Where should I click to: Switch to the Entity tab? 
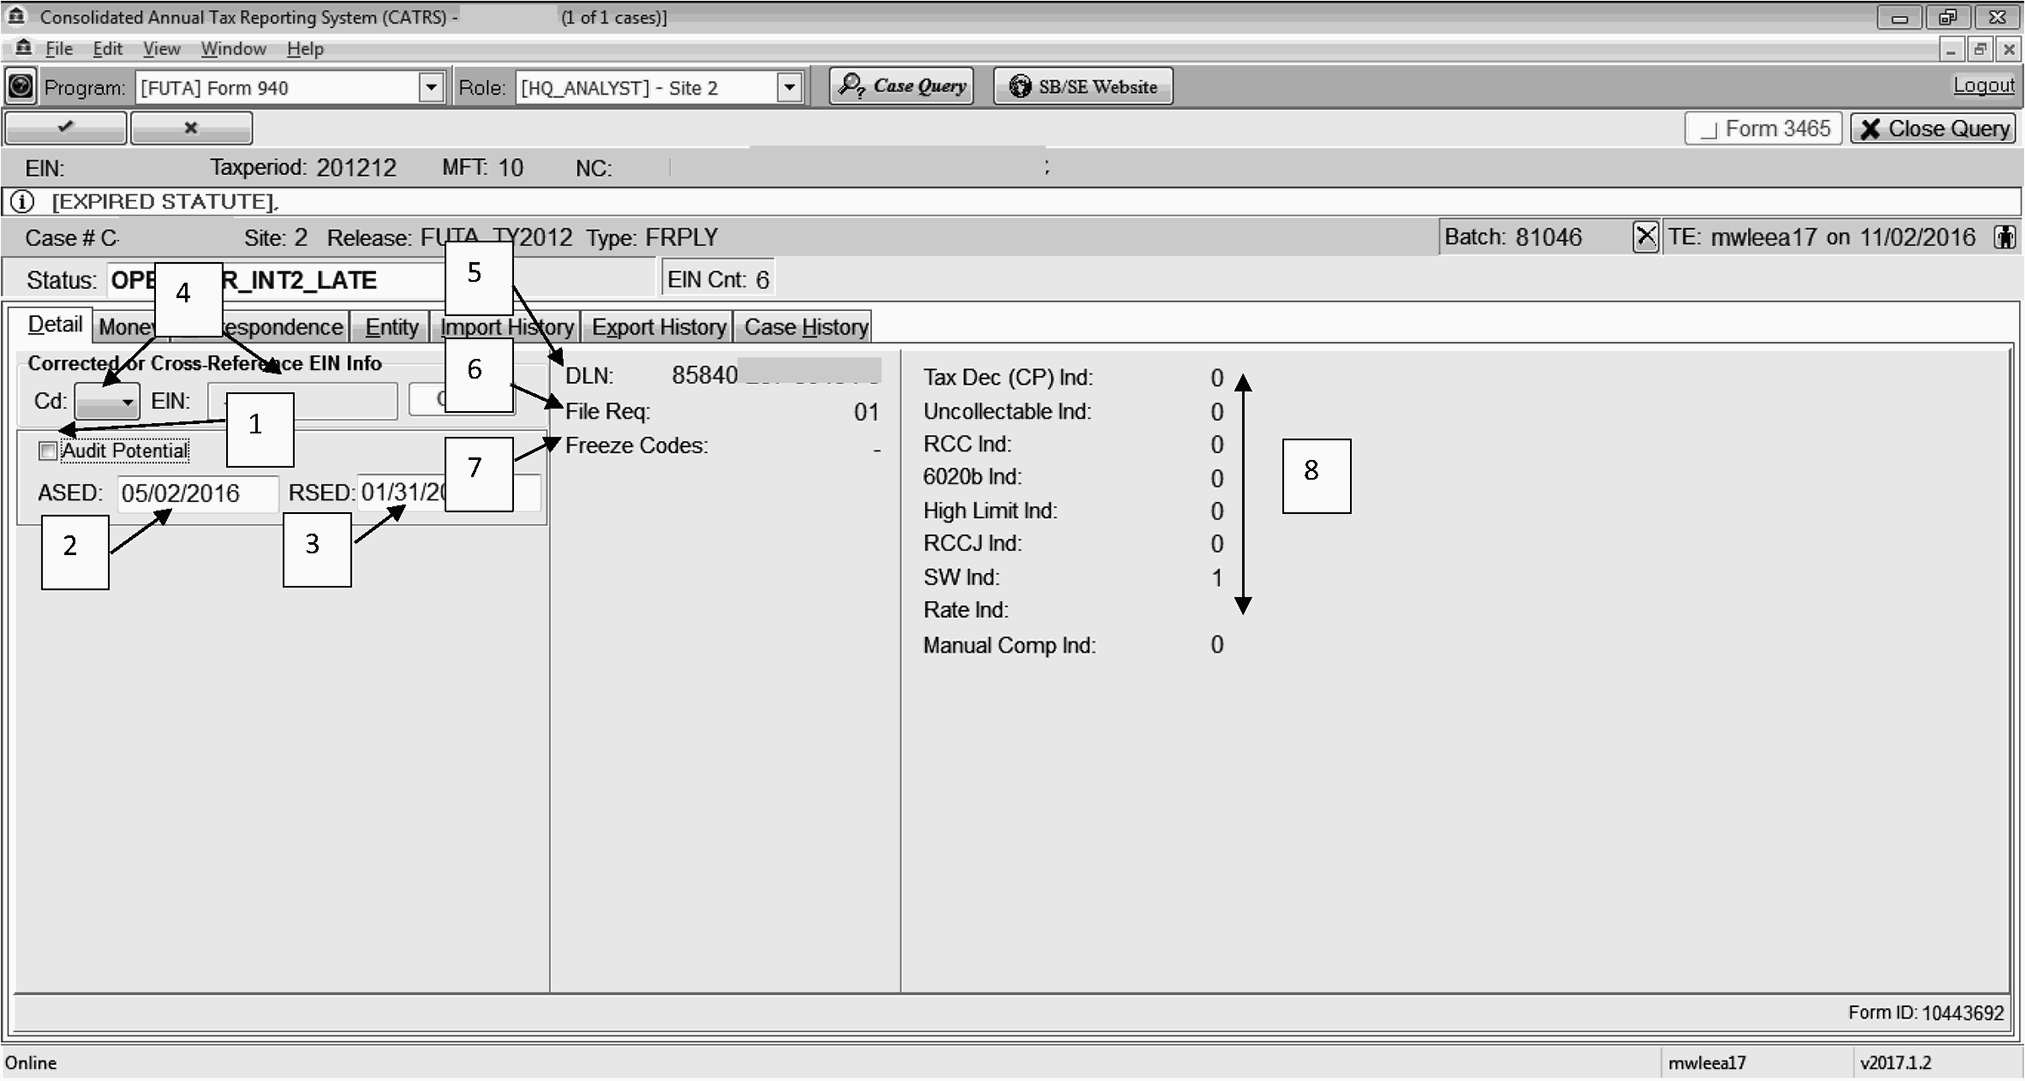click(391, 327)
